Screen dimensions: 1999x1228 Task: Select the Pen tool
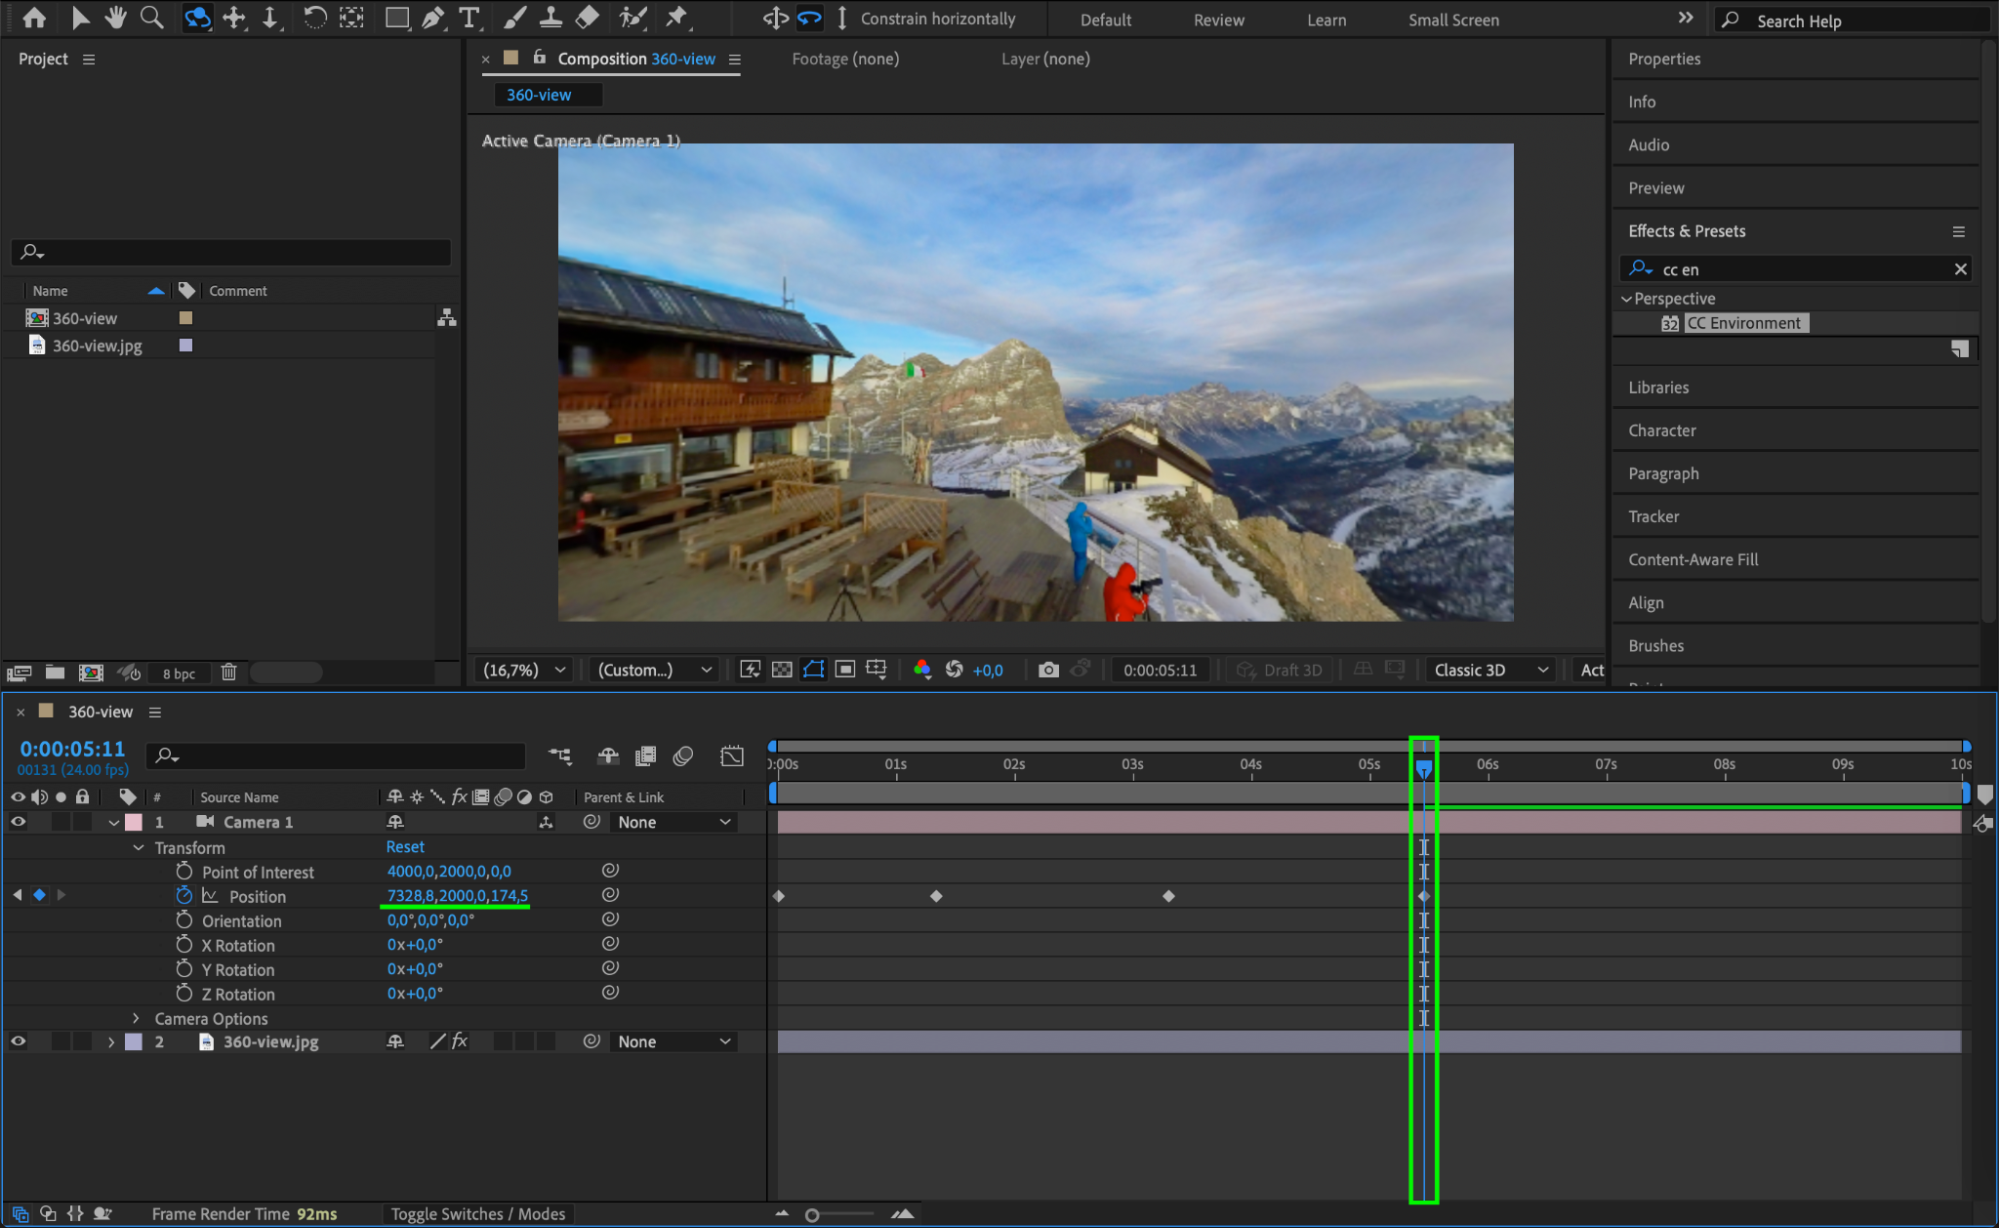coord(433,18)
